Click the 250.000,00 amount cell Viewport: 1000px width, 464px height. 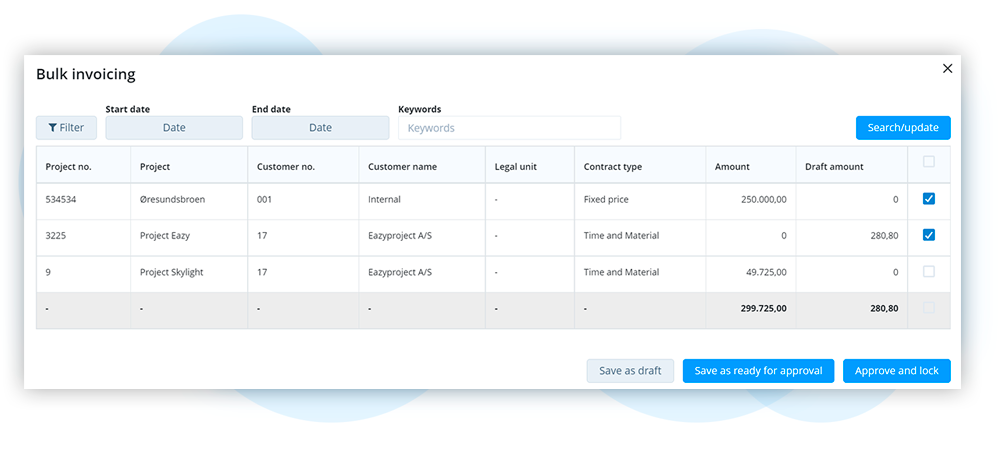(x=751, y=201)
